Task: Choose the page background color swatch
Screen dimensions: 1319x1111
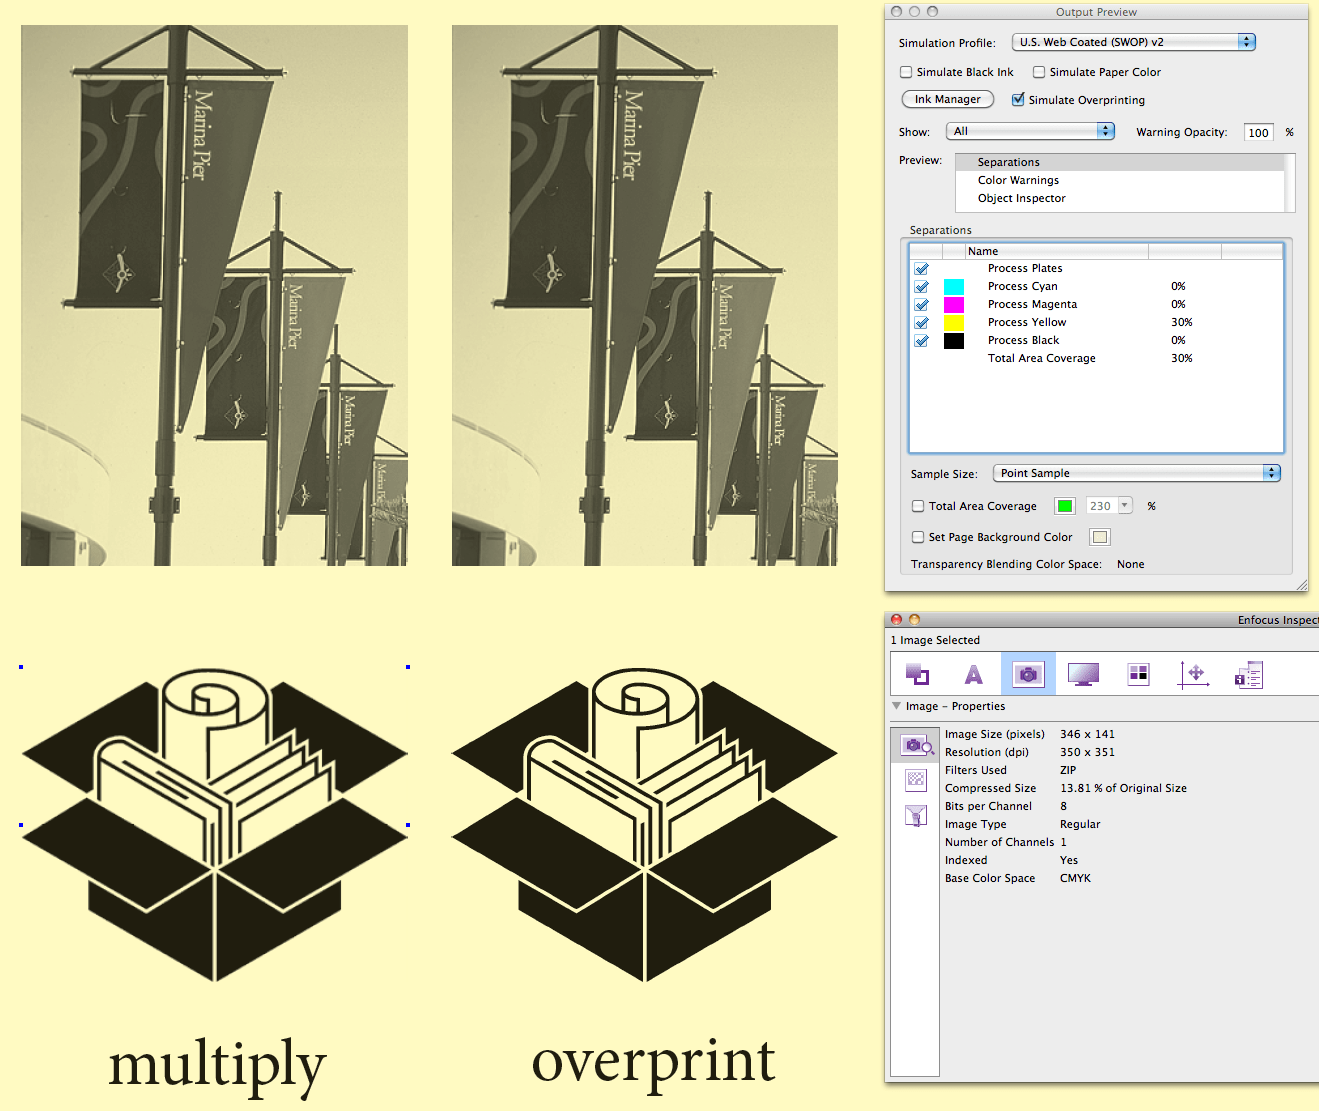Action: 1100,537
